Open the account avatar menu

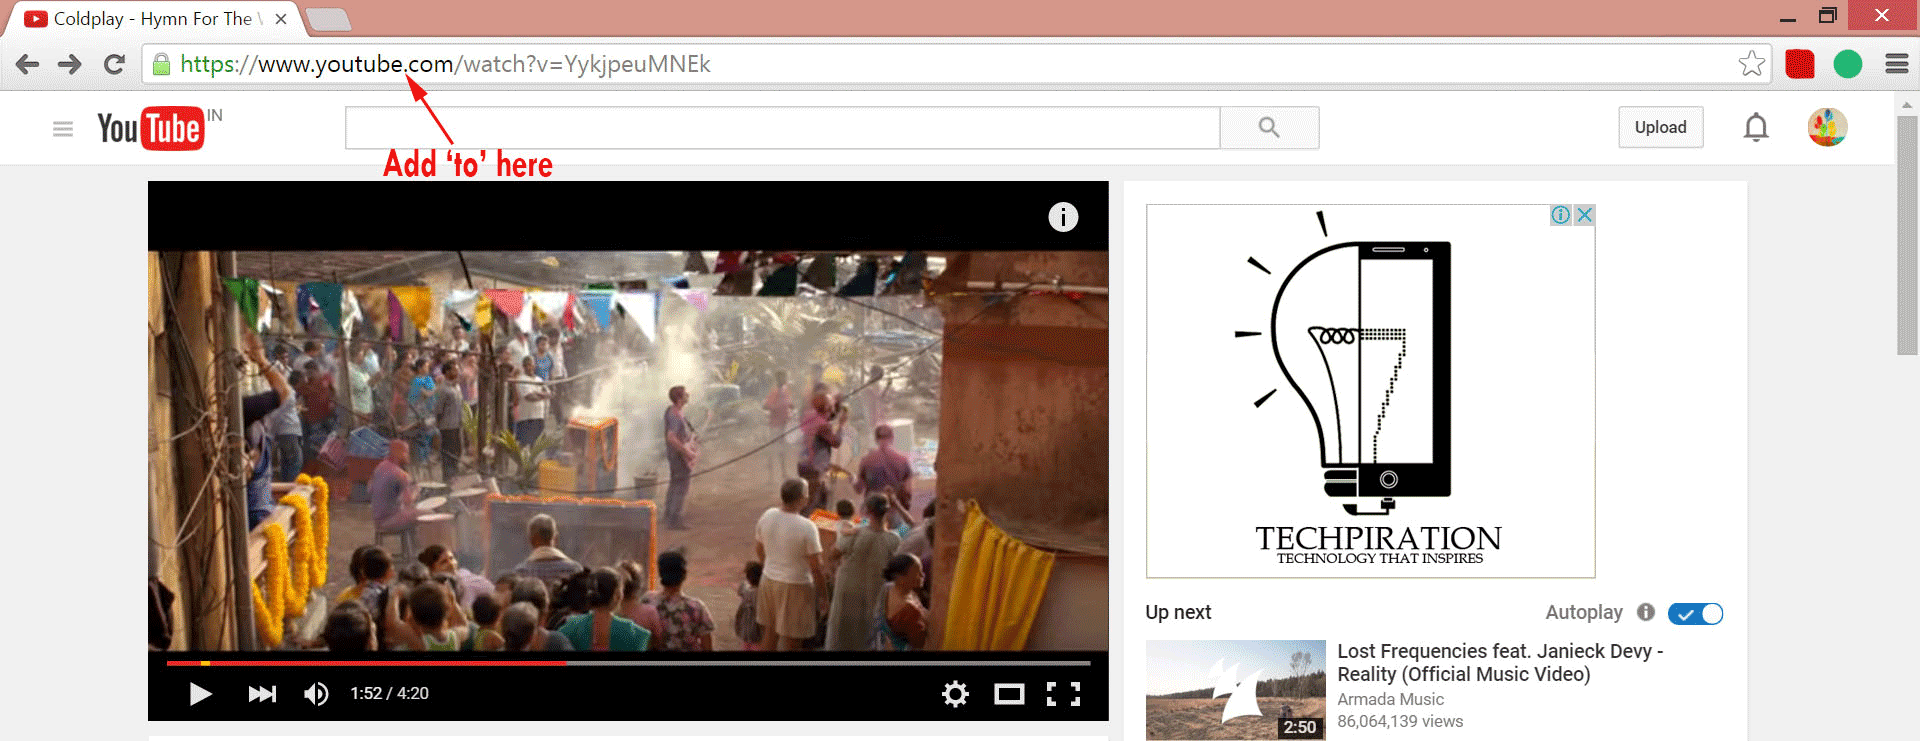[1827, 127]
